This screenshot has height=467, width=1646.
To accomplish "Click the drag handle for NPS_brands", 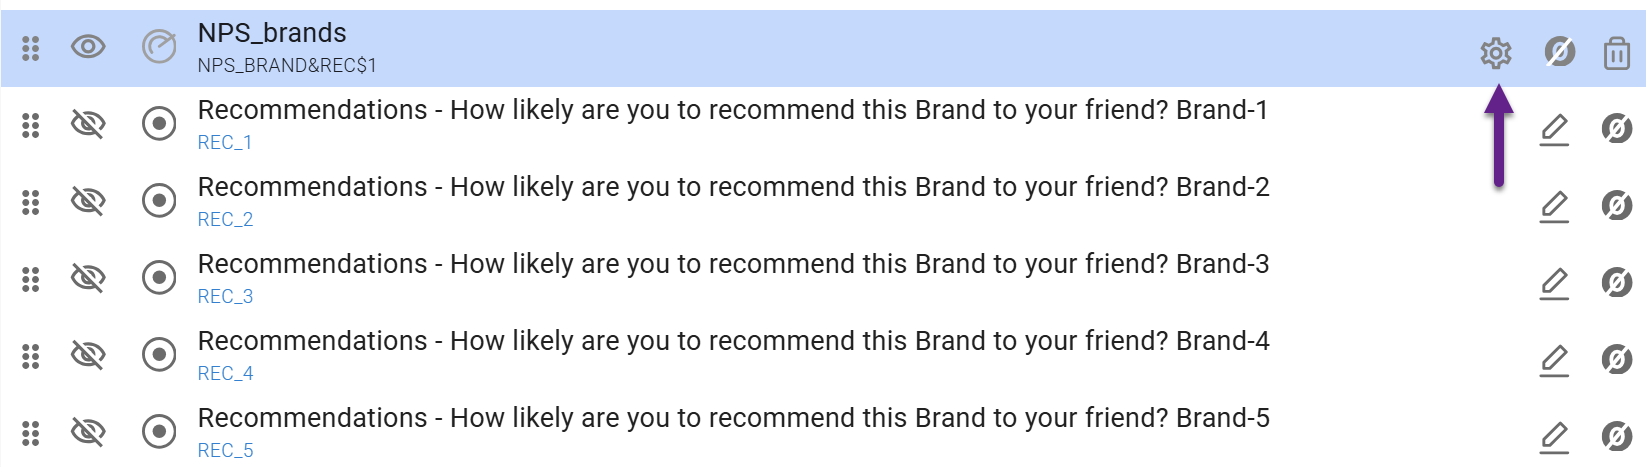I will click(31, 47).
